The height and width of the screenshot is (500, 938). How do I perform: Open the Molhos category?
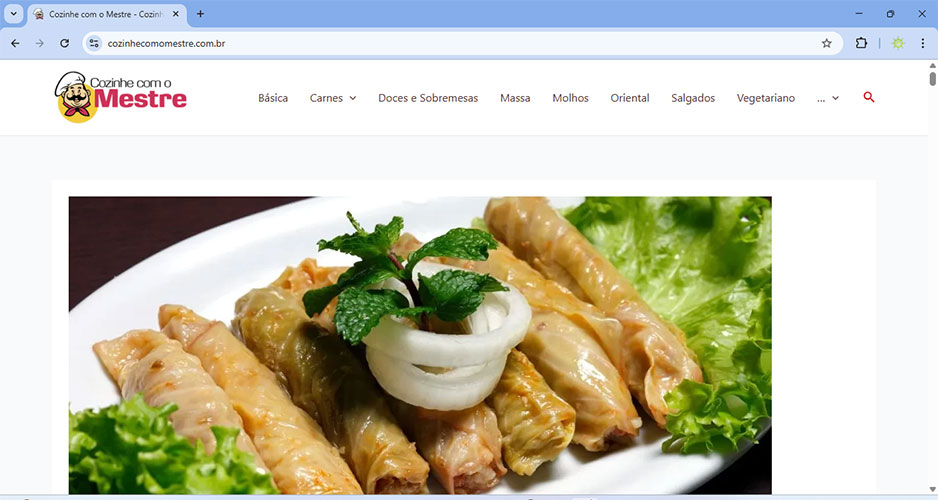(570, 98)
